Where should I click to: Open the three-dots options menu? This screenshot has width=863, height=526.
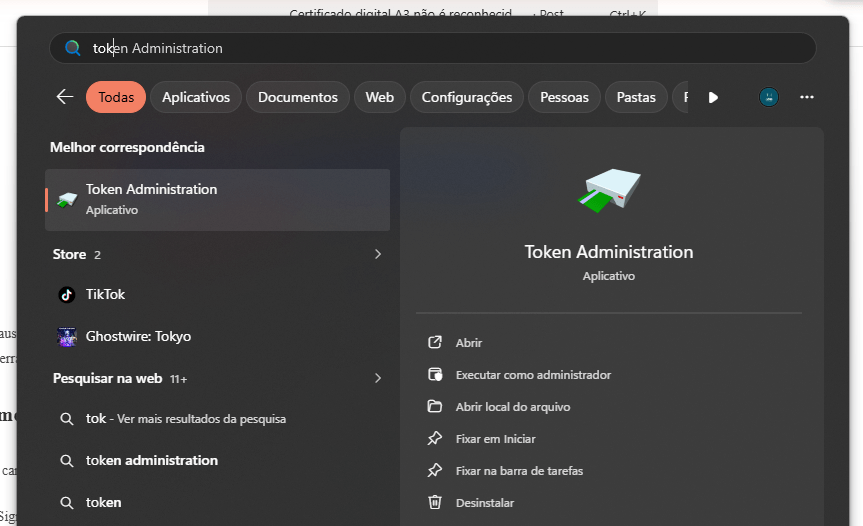(807, 97)
